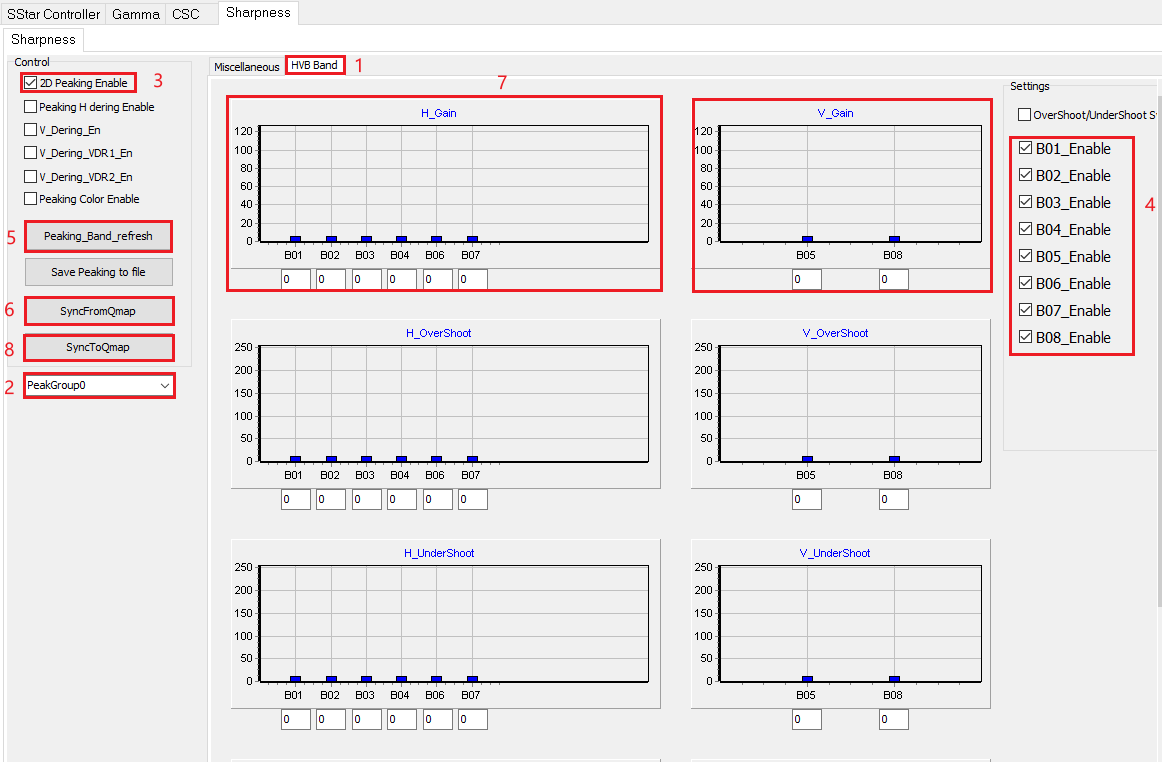1162x762 pixels.
Task: Toggle the OverShoot/UnderShoot settings checkbox
Action: click(x=1024, y=115)
